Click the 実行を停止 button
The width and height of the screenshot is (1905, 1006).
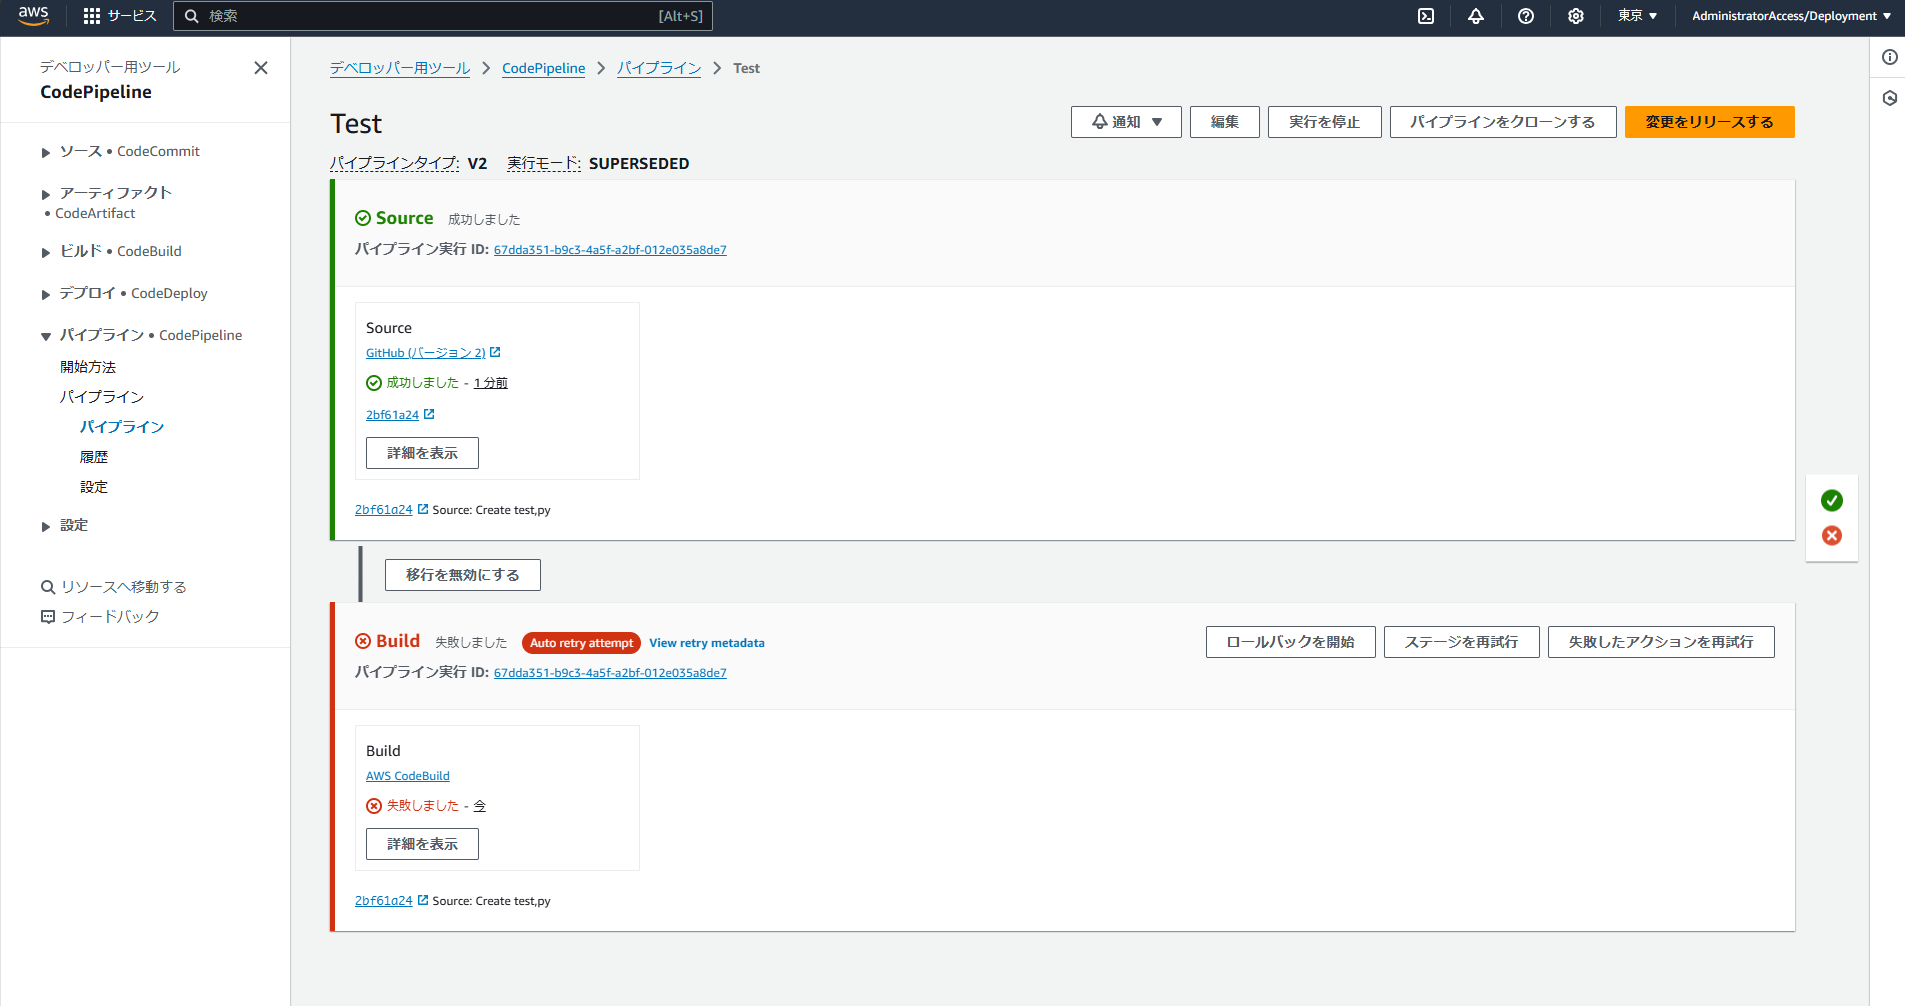(x=1325, y=122)
